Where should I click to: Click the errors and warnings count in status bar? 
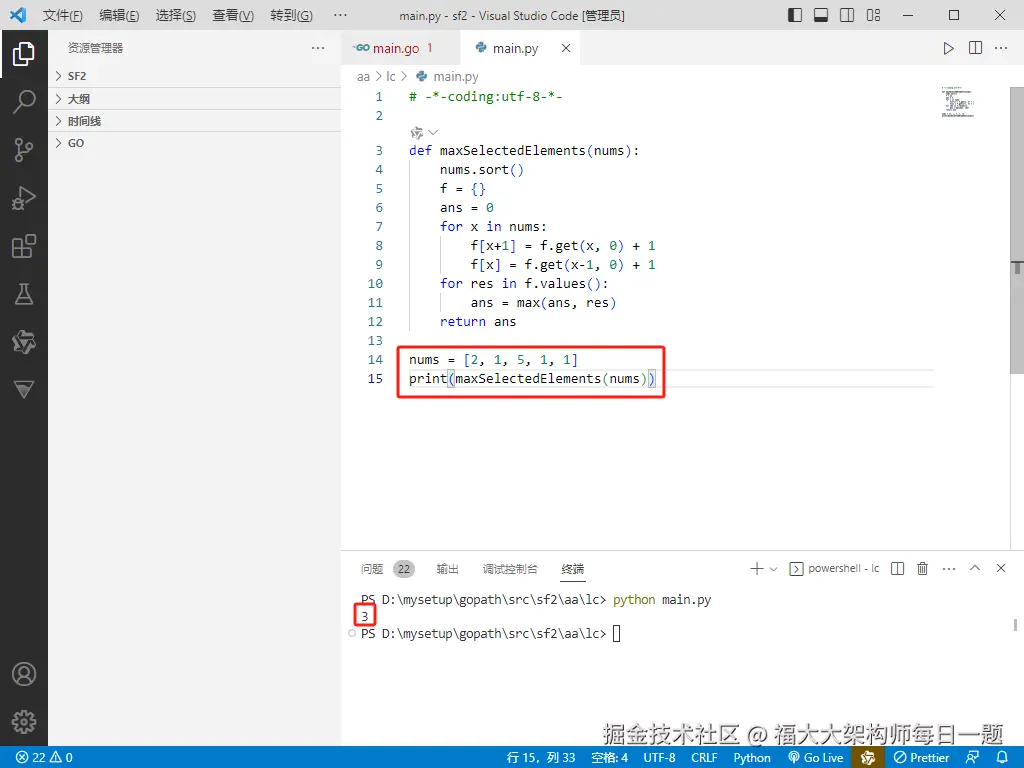tap(44, 757)
